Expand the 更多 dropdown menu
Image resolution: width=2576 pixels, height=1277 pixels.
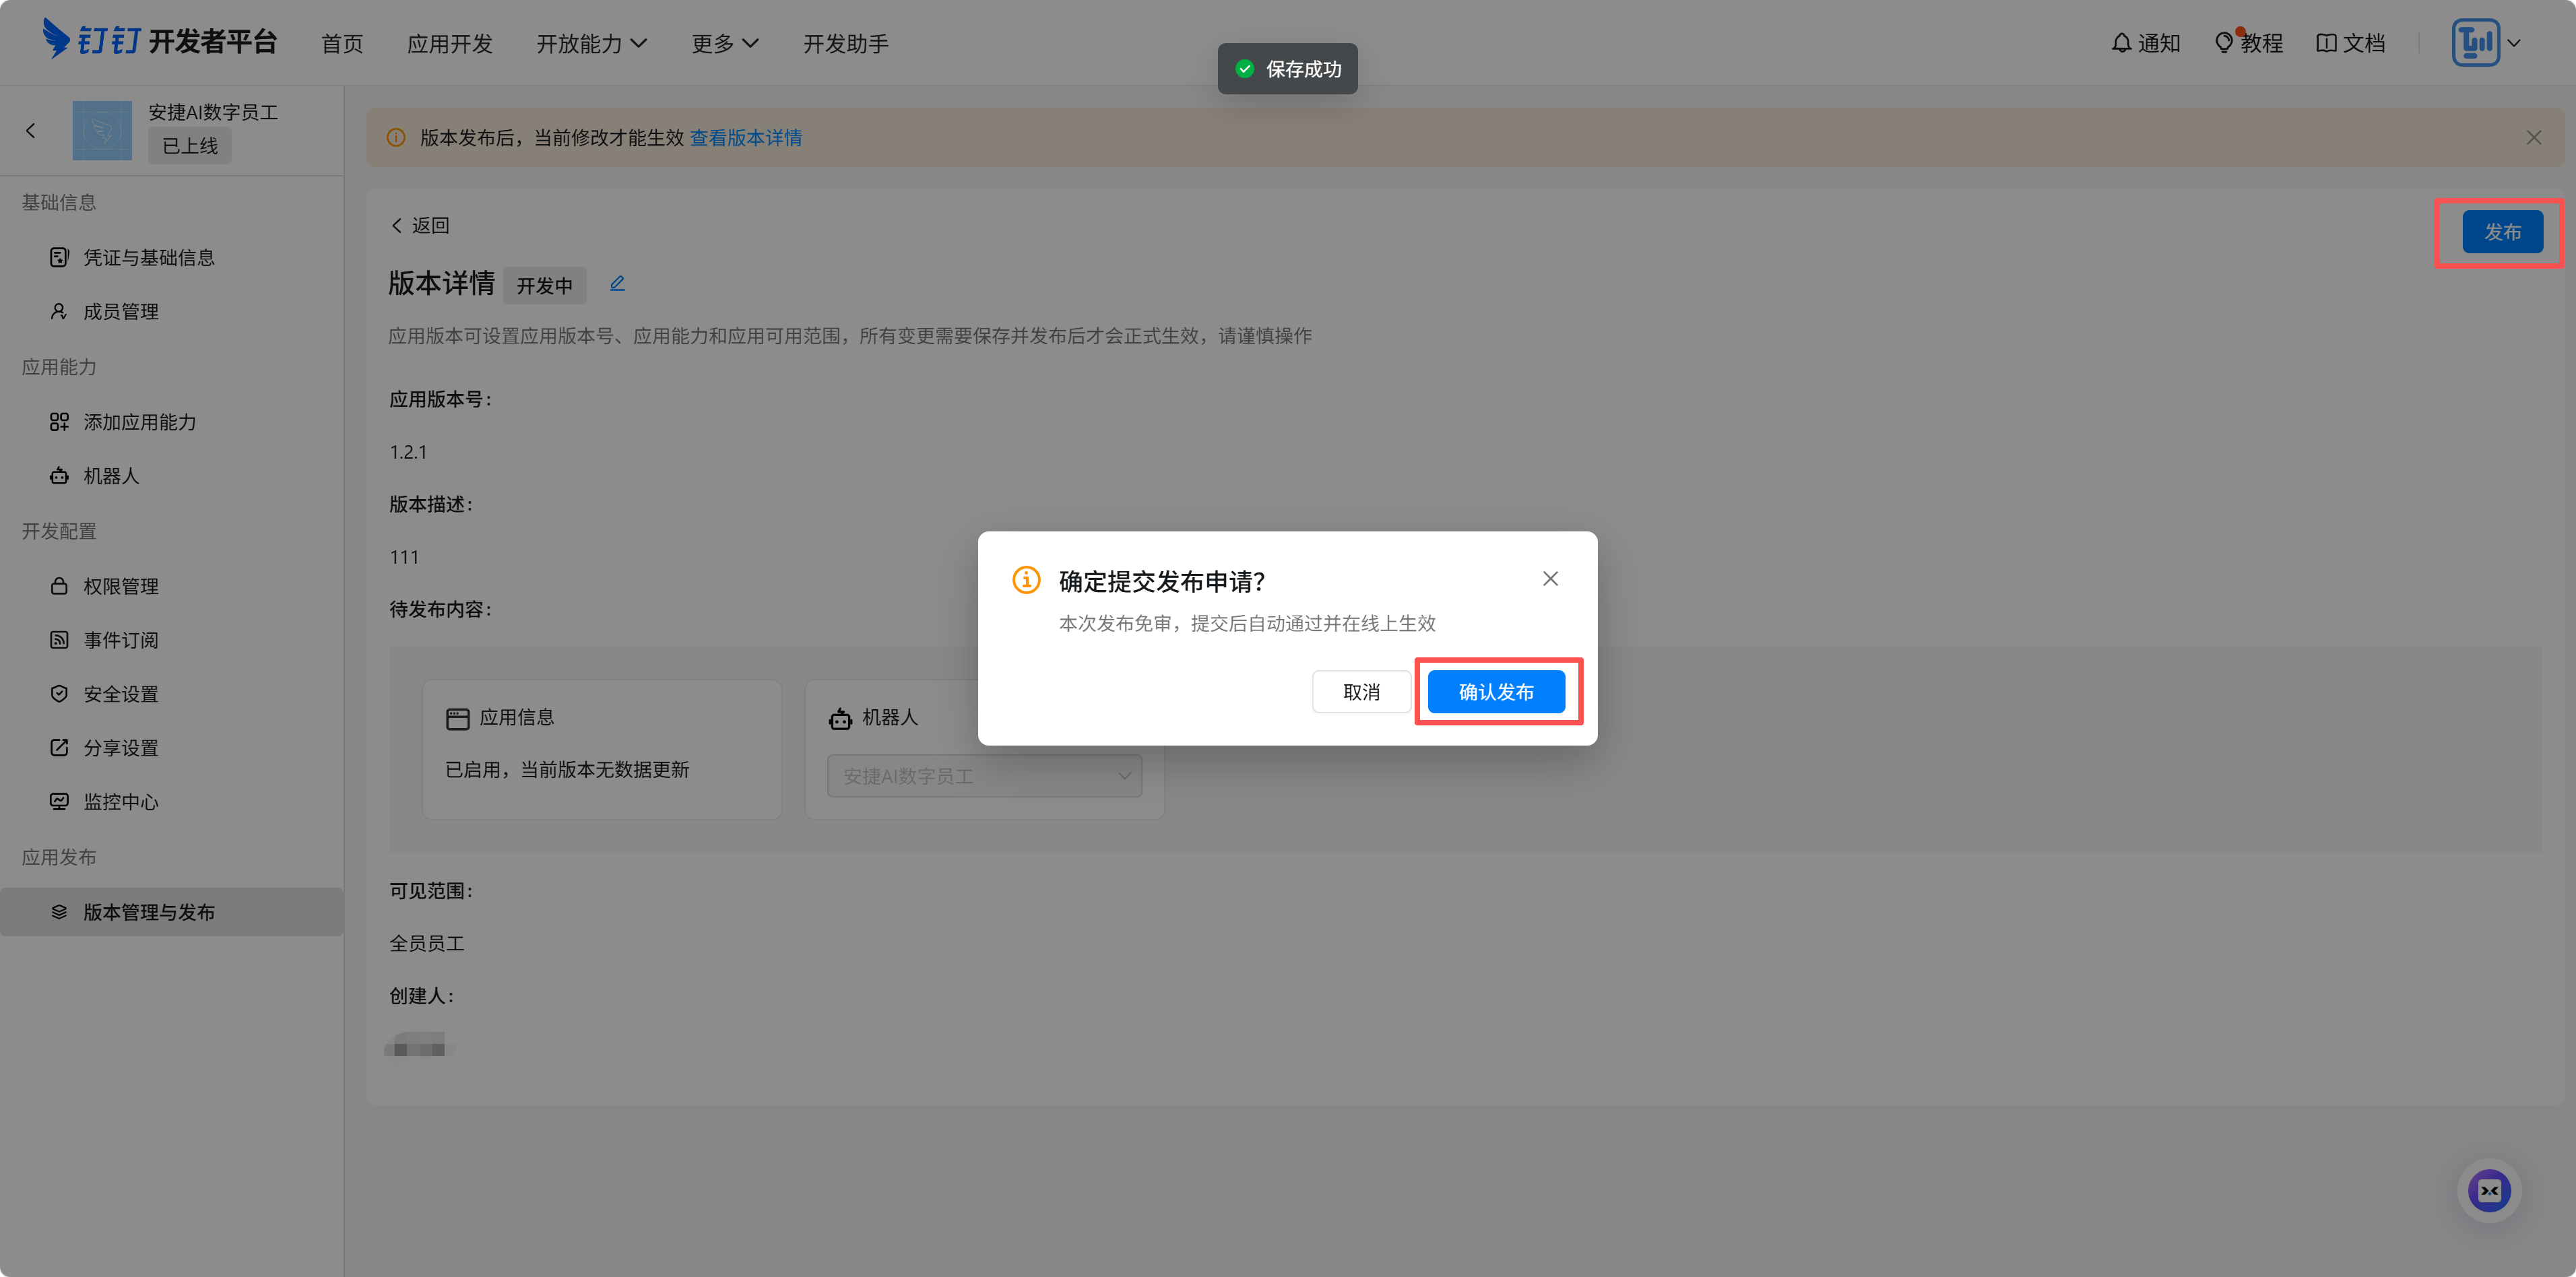pos(725,43)
